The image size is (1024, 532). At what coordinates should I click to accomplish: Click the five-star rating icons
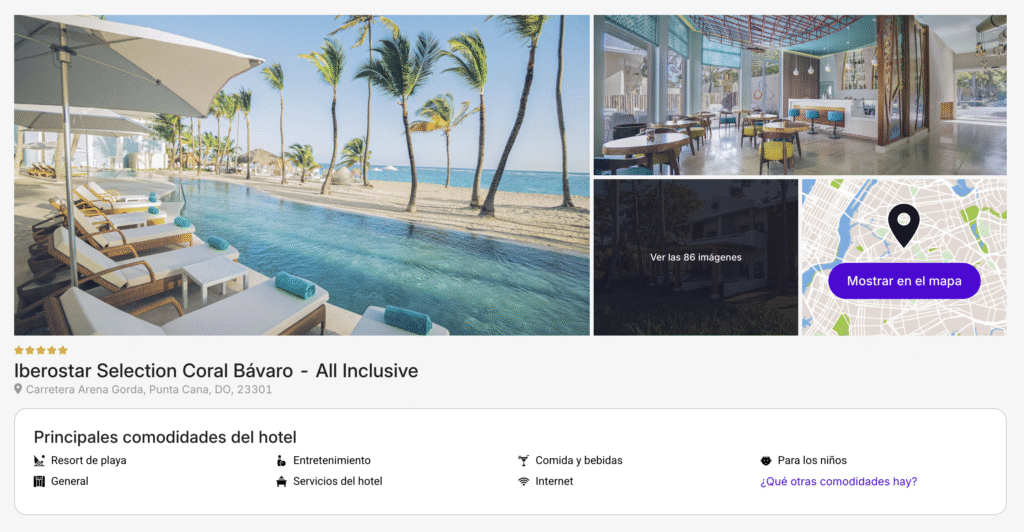coord(40,351)
